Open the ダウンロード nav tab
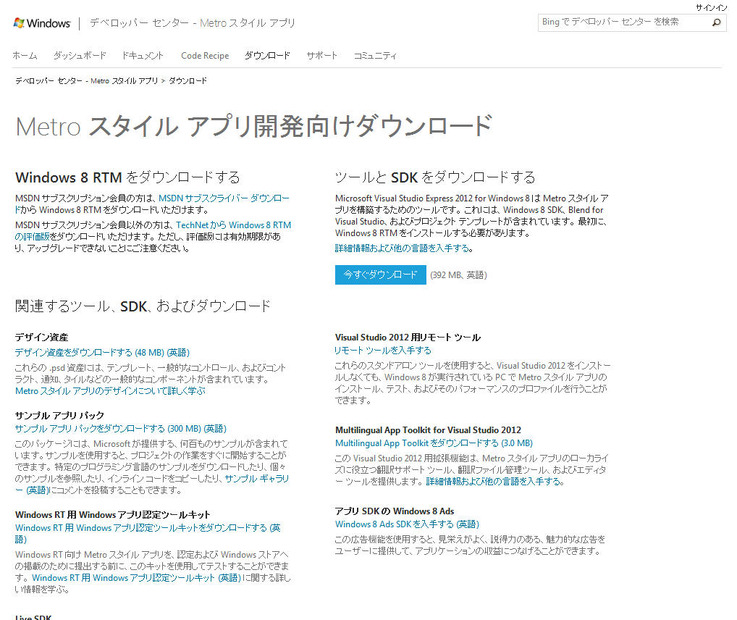 click(267, 55)
